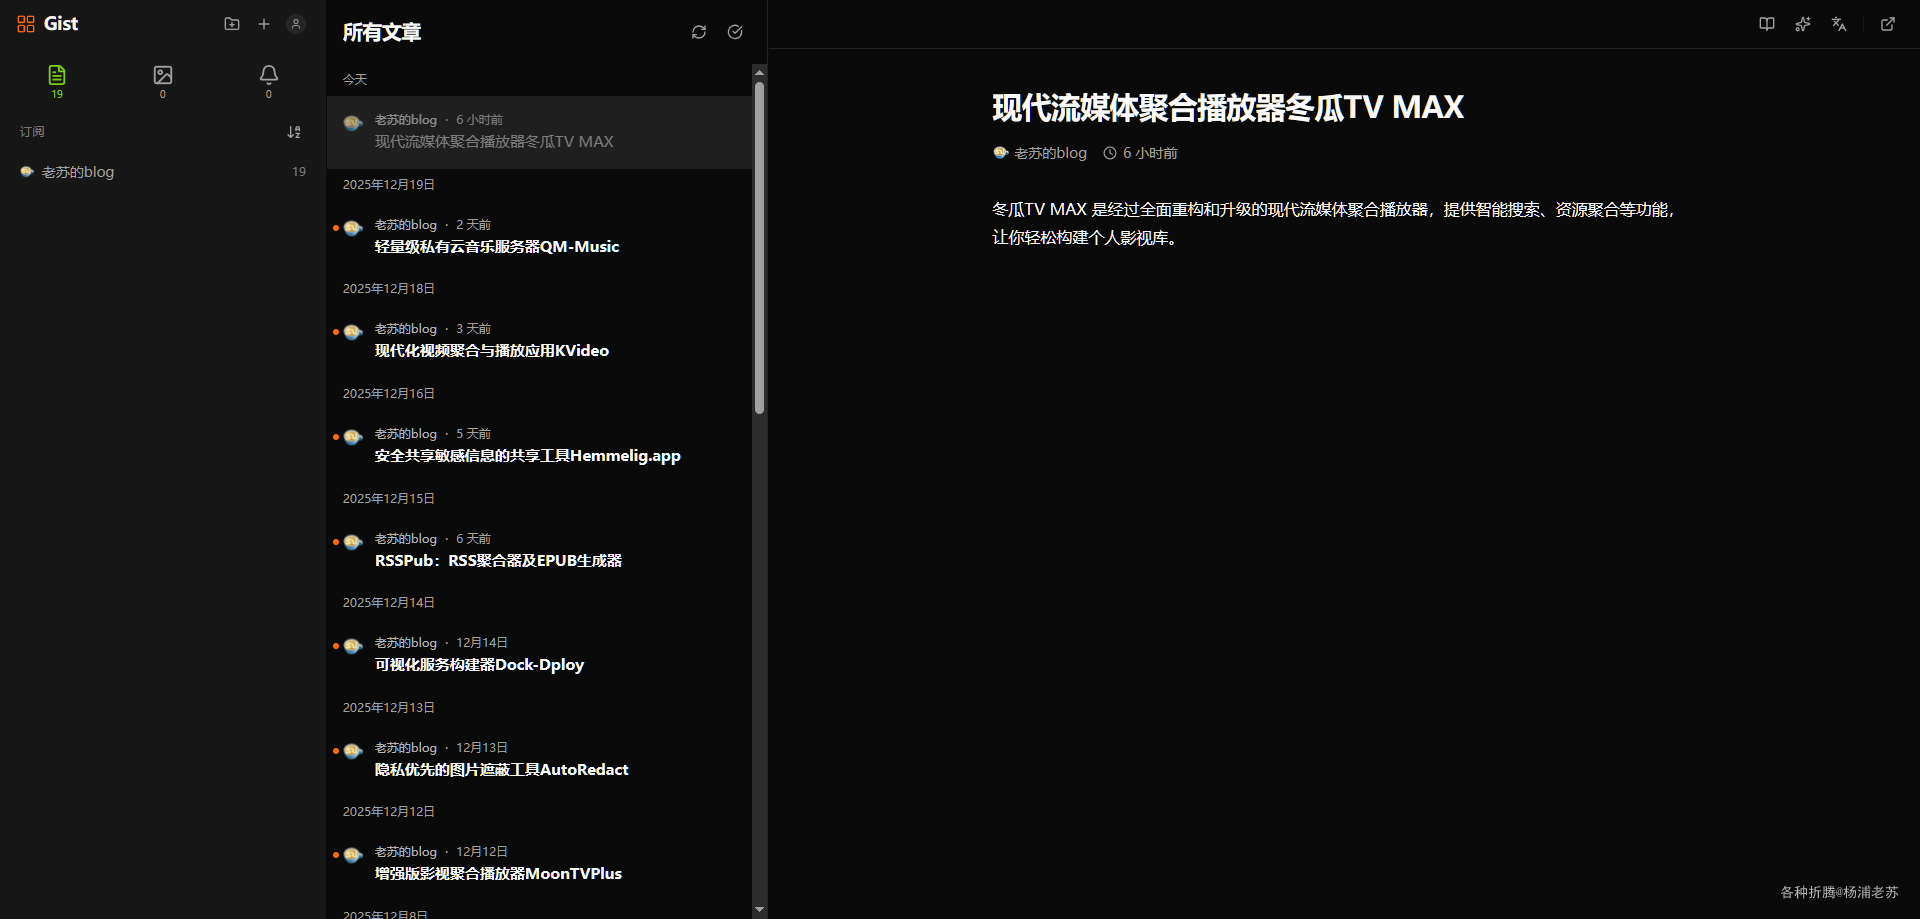Click the article summary paragraph text
Image resolution: width=1920 pixels, height=919 pixels.
(1335, 224)
